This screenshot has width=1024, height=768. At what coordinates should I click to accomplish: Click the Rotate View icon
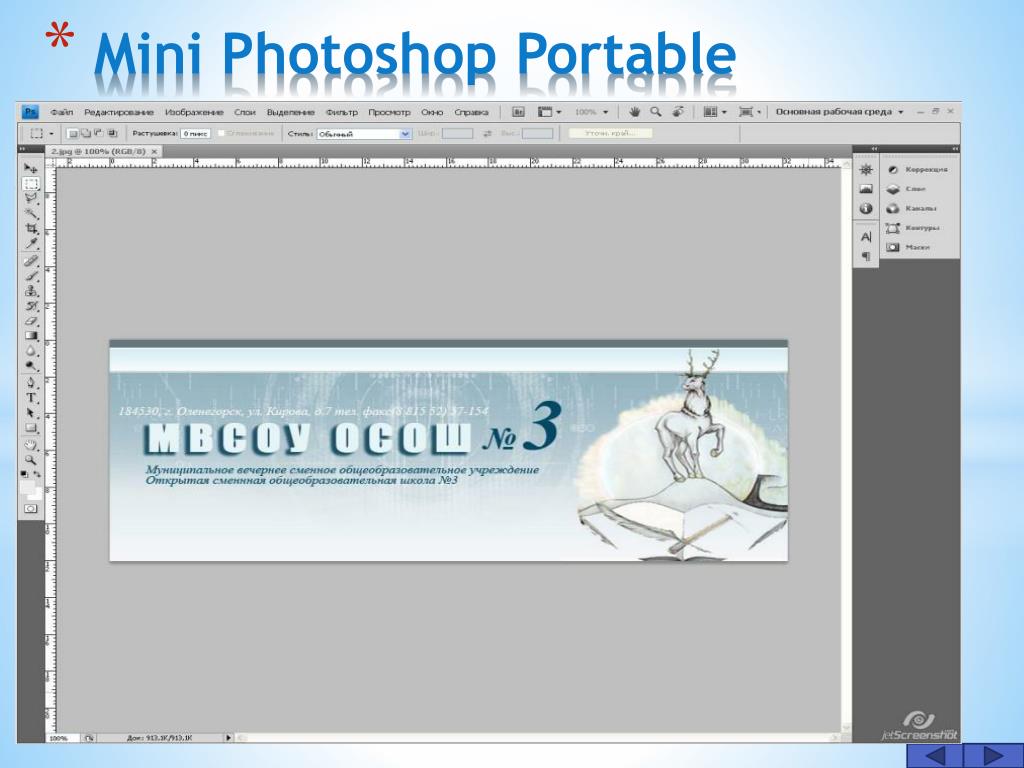(678, 112)
